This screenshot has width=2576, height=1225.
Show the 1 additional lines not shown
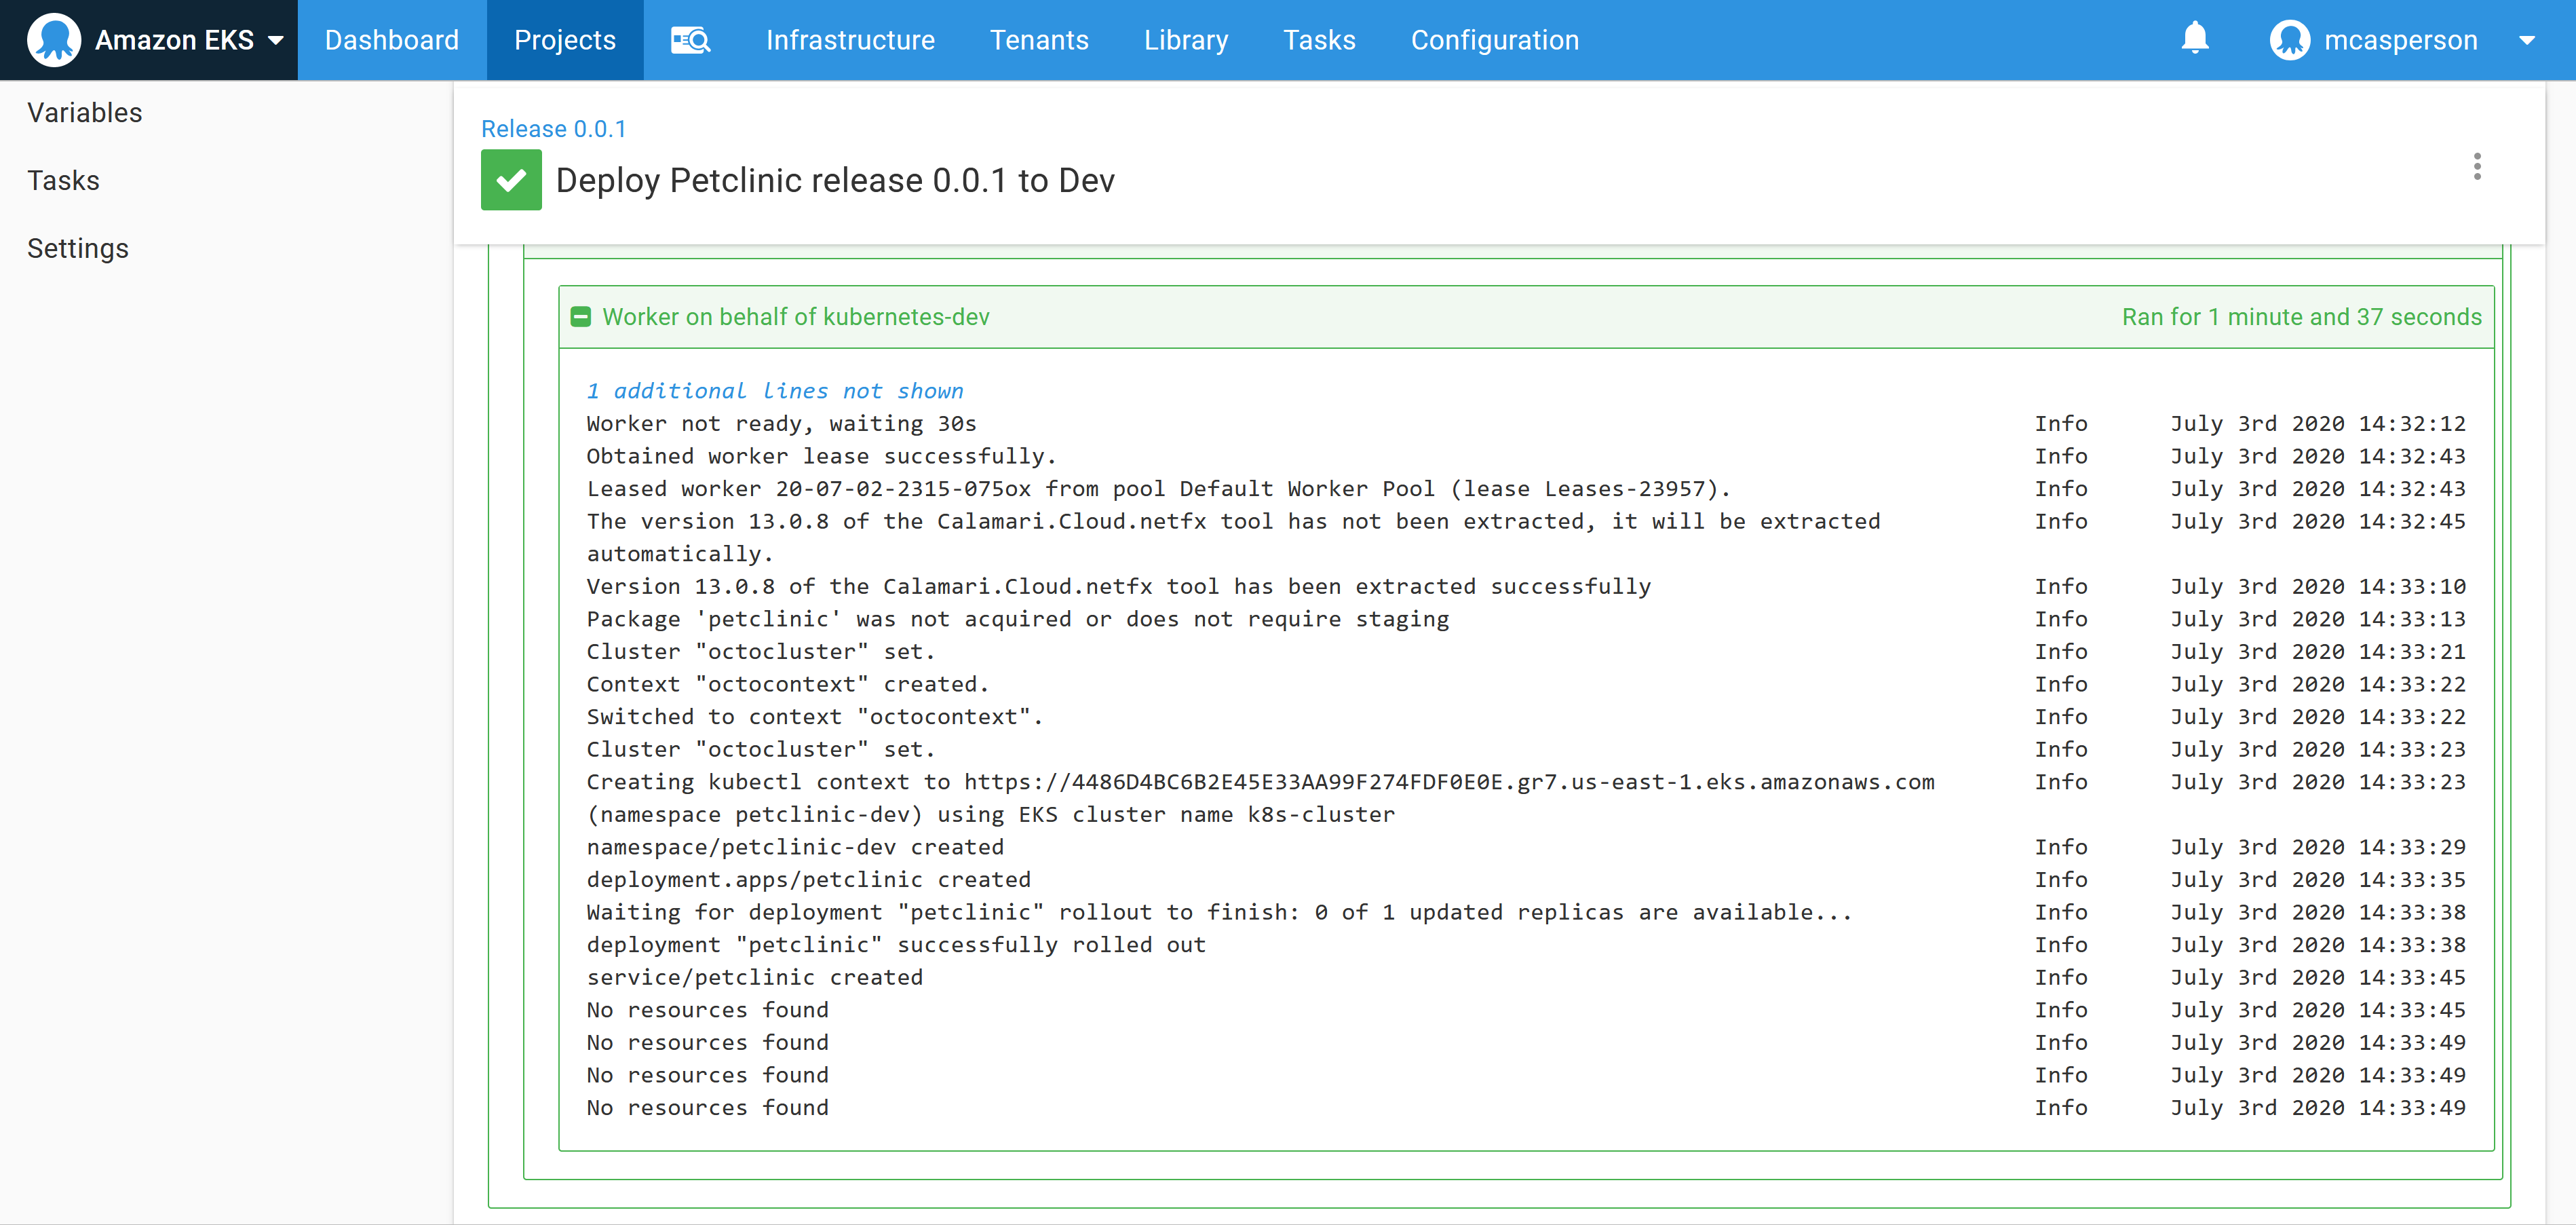774,391
